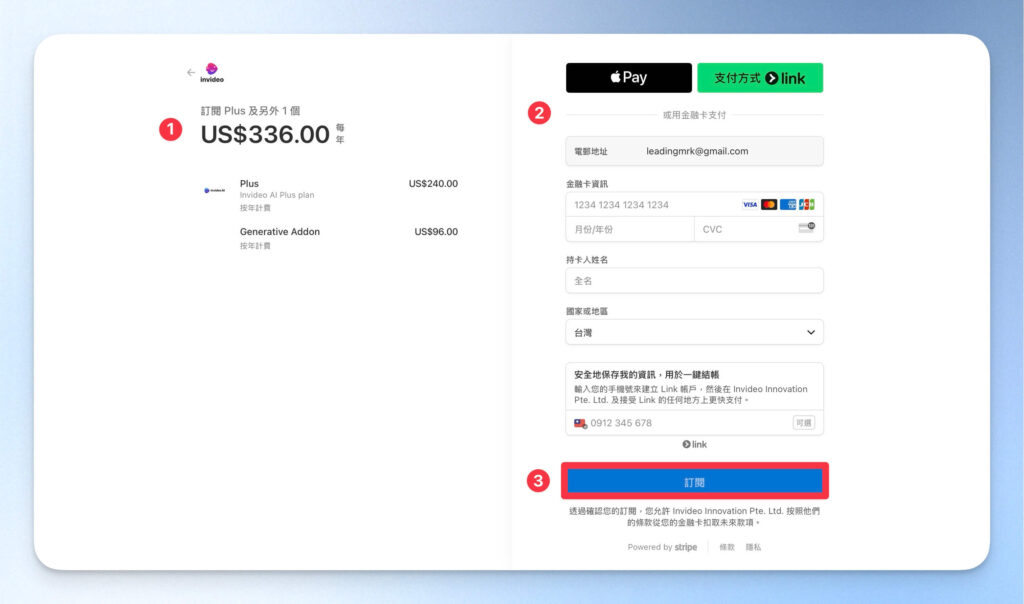Click the back arrow beside the invideo logo
The image size is (1024, 604).
pos(191,72)
